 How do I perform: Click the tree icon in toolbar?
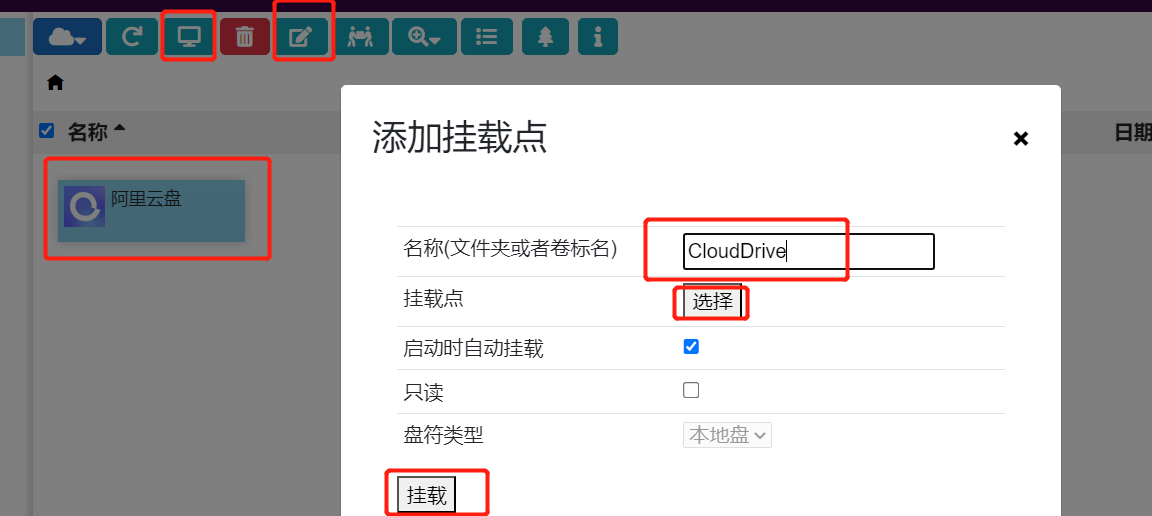(545, 37)
